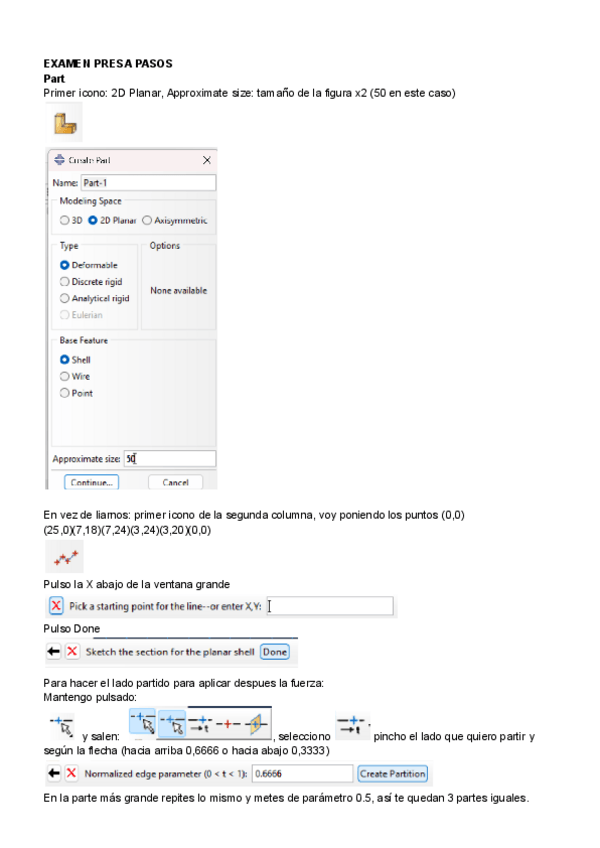
Task: Click red X beside 'Sketch the section' prompt
Action: [72, 651]
